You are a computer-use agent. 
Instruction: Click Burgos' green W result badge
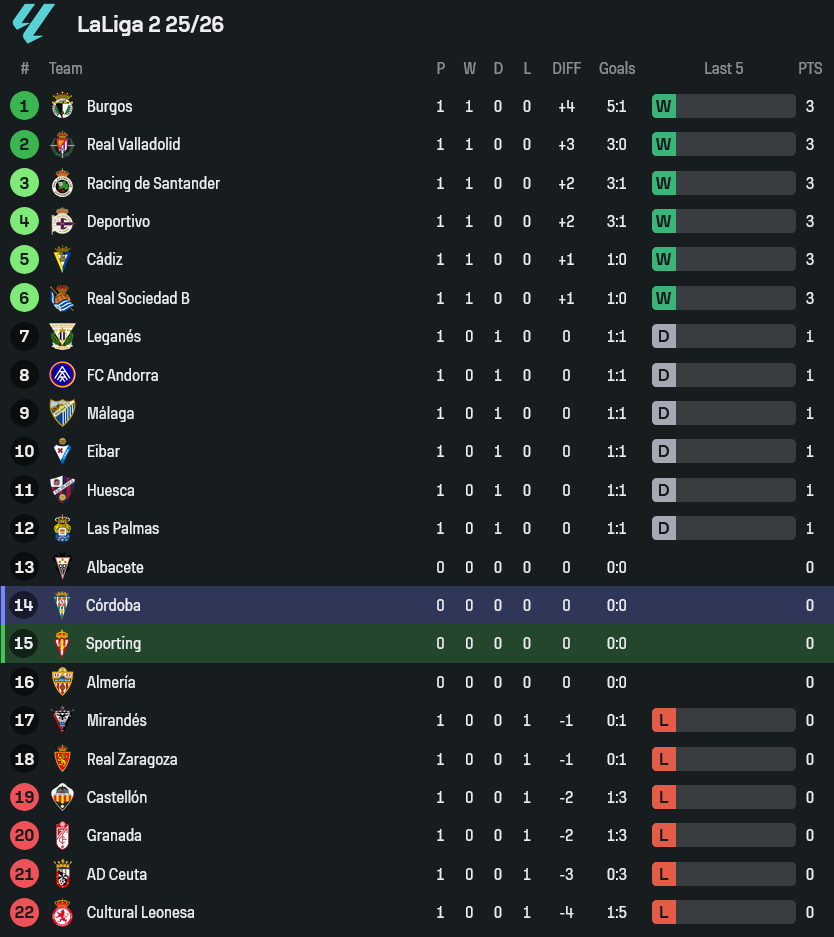coord(663,106)
